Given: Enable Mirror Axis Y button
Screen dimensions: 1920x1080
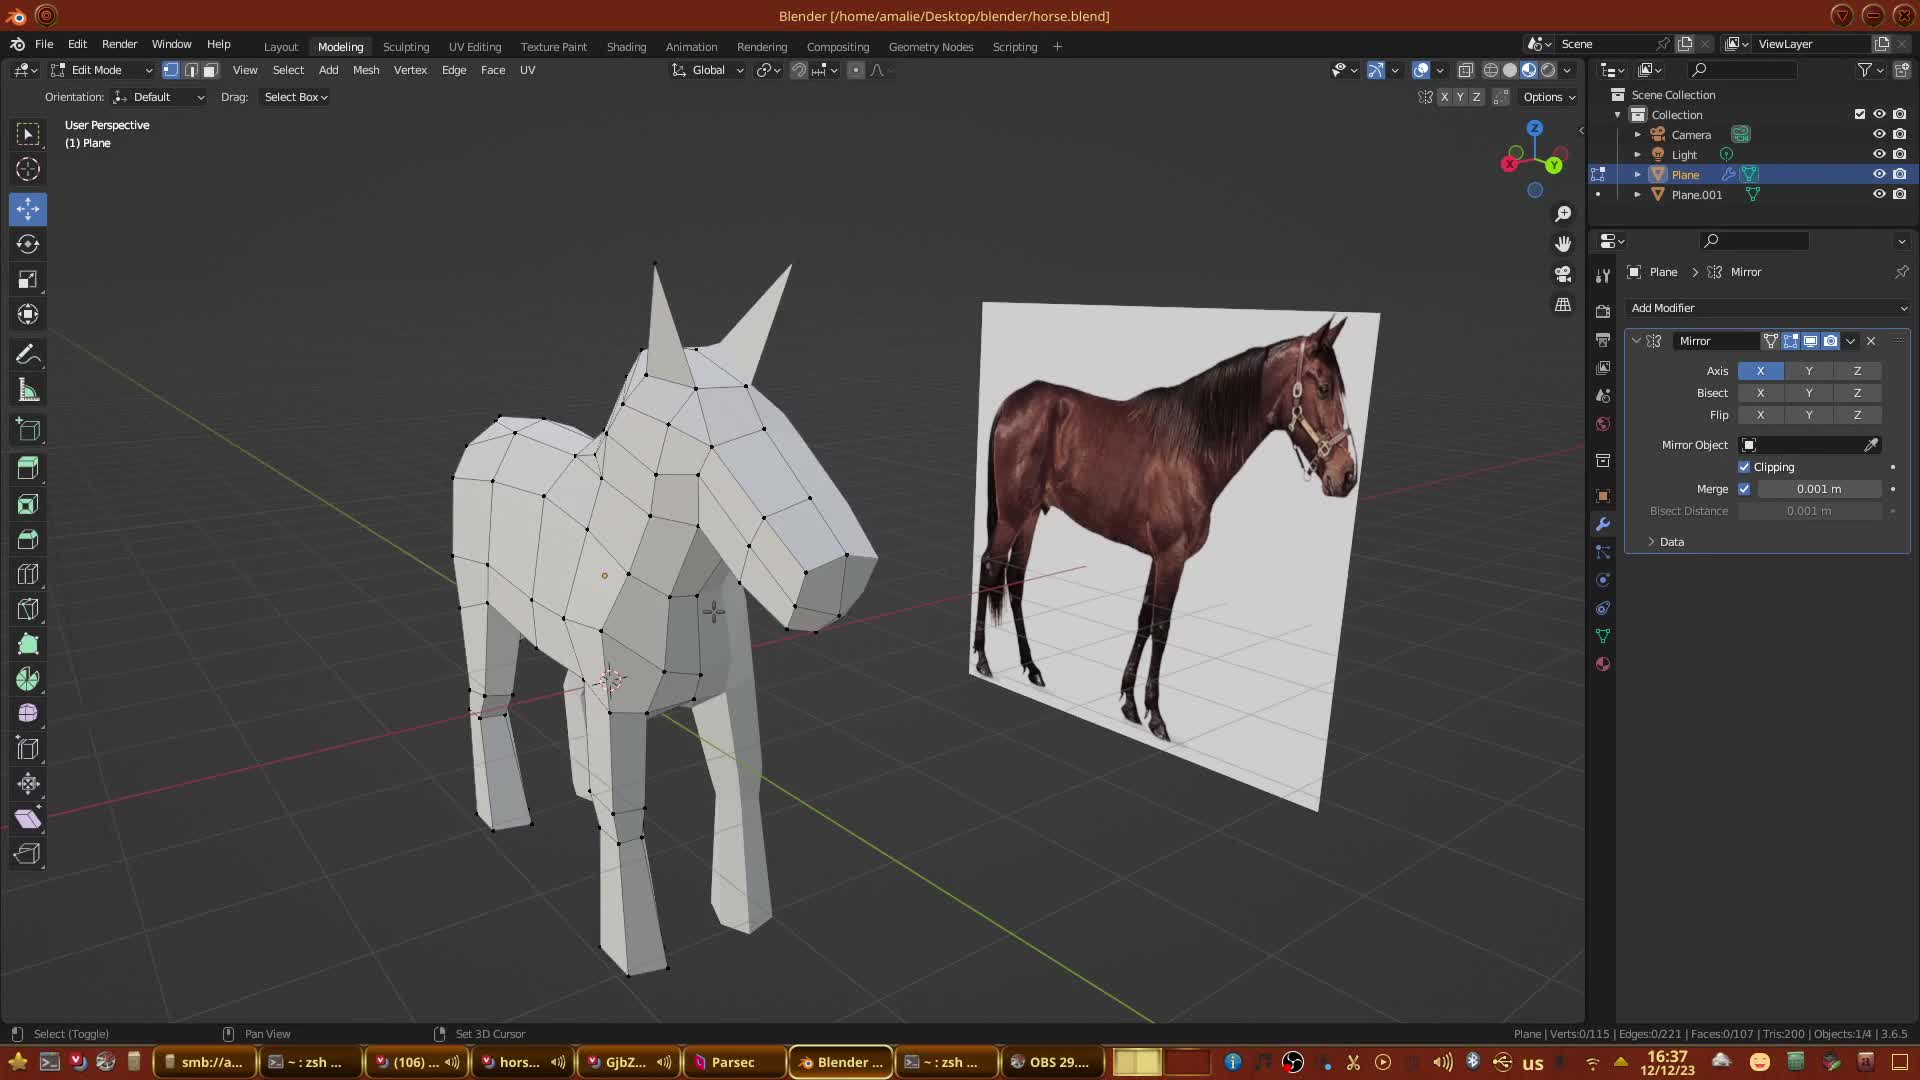Looking at the screenshot, I should 1808,371.
